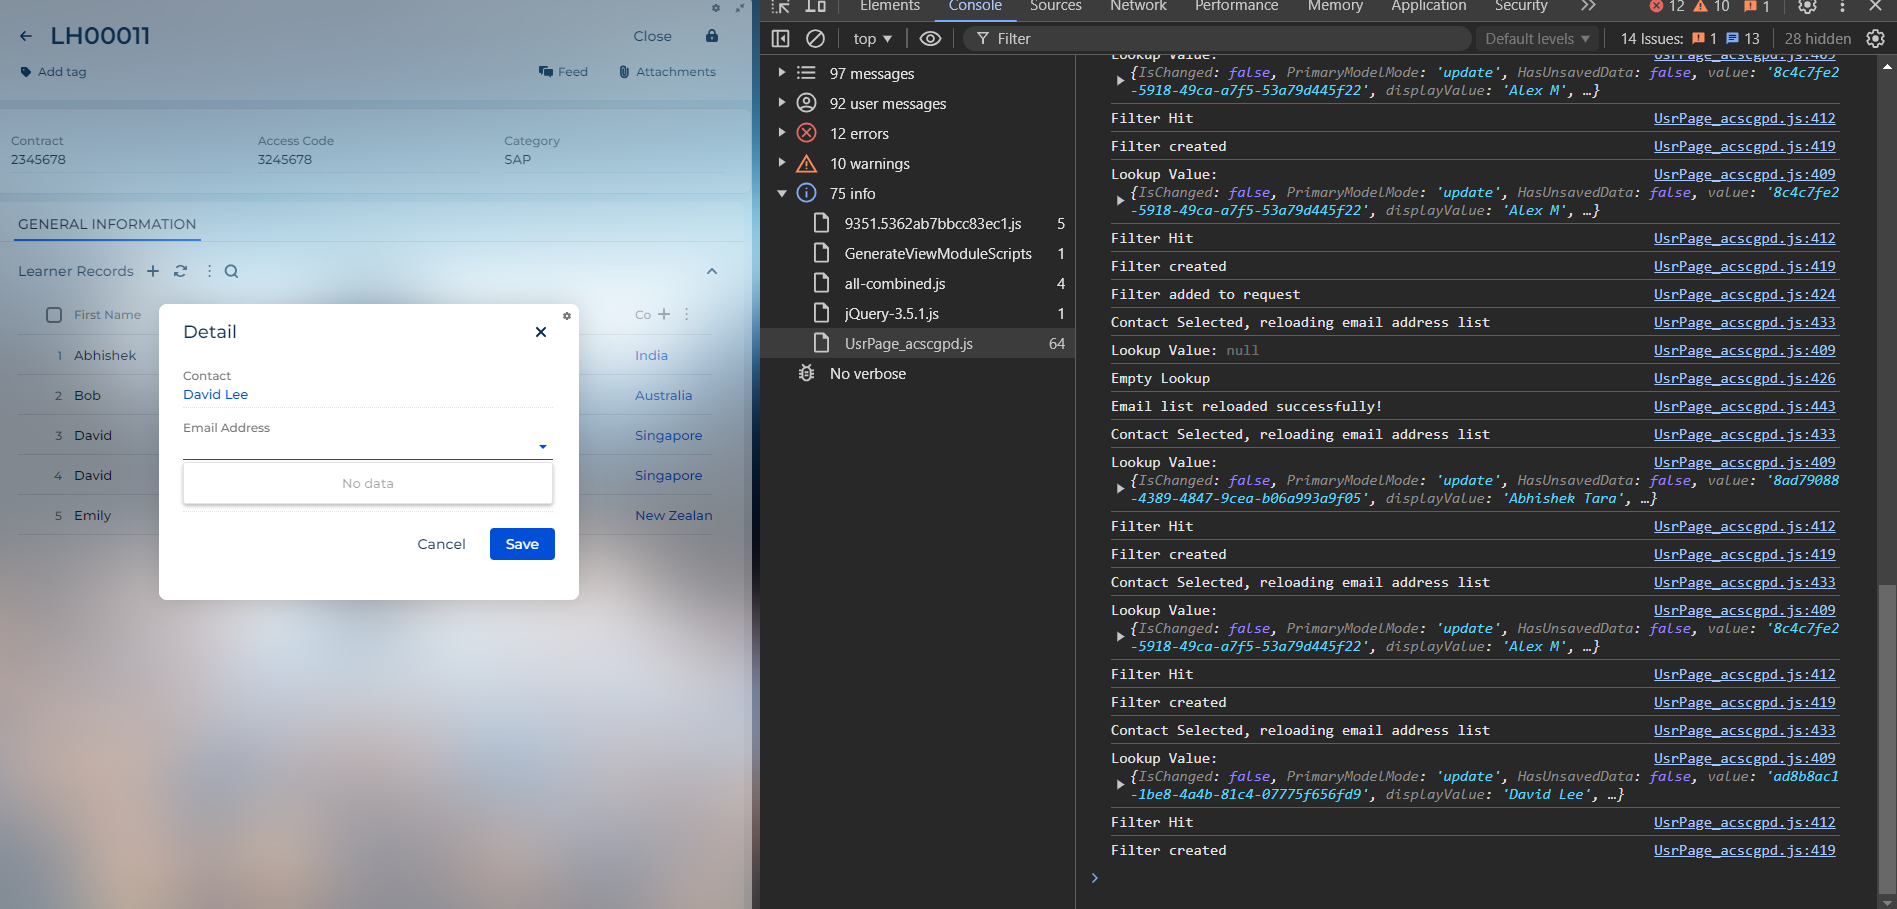The height and width of the screenshot is (909, 1897).
Task: Select all-combined.js in console sidebar
Action: 917,283
